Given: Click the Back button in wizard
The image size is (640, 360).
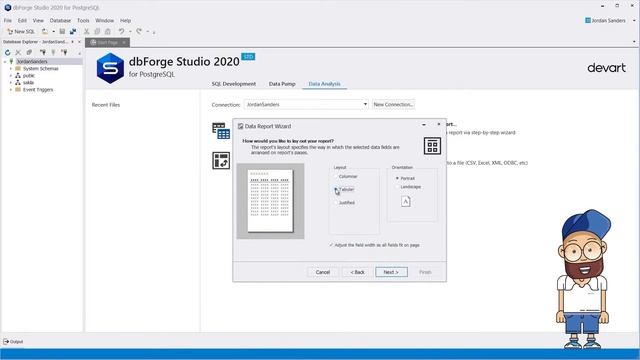Looking at the screenshot, I should [357, 272].
